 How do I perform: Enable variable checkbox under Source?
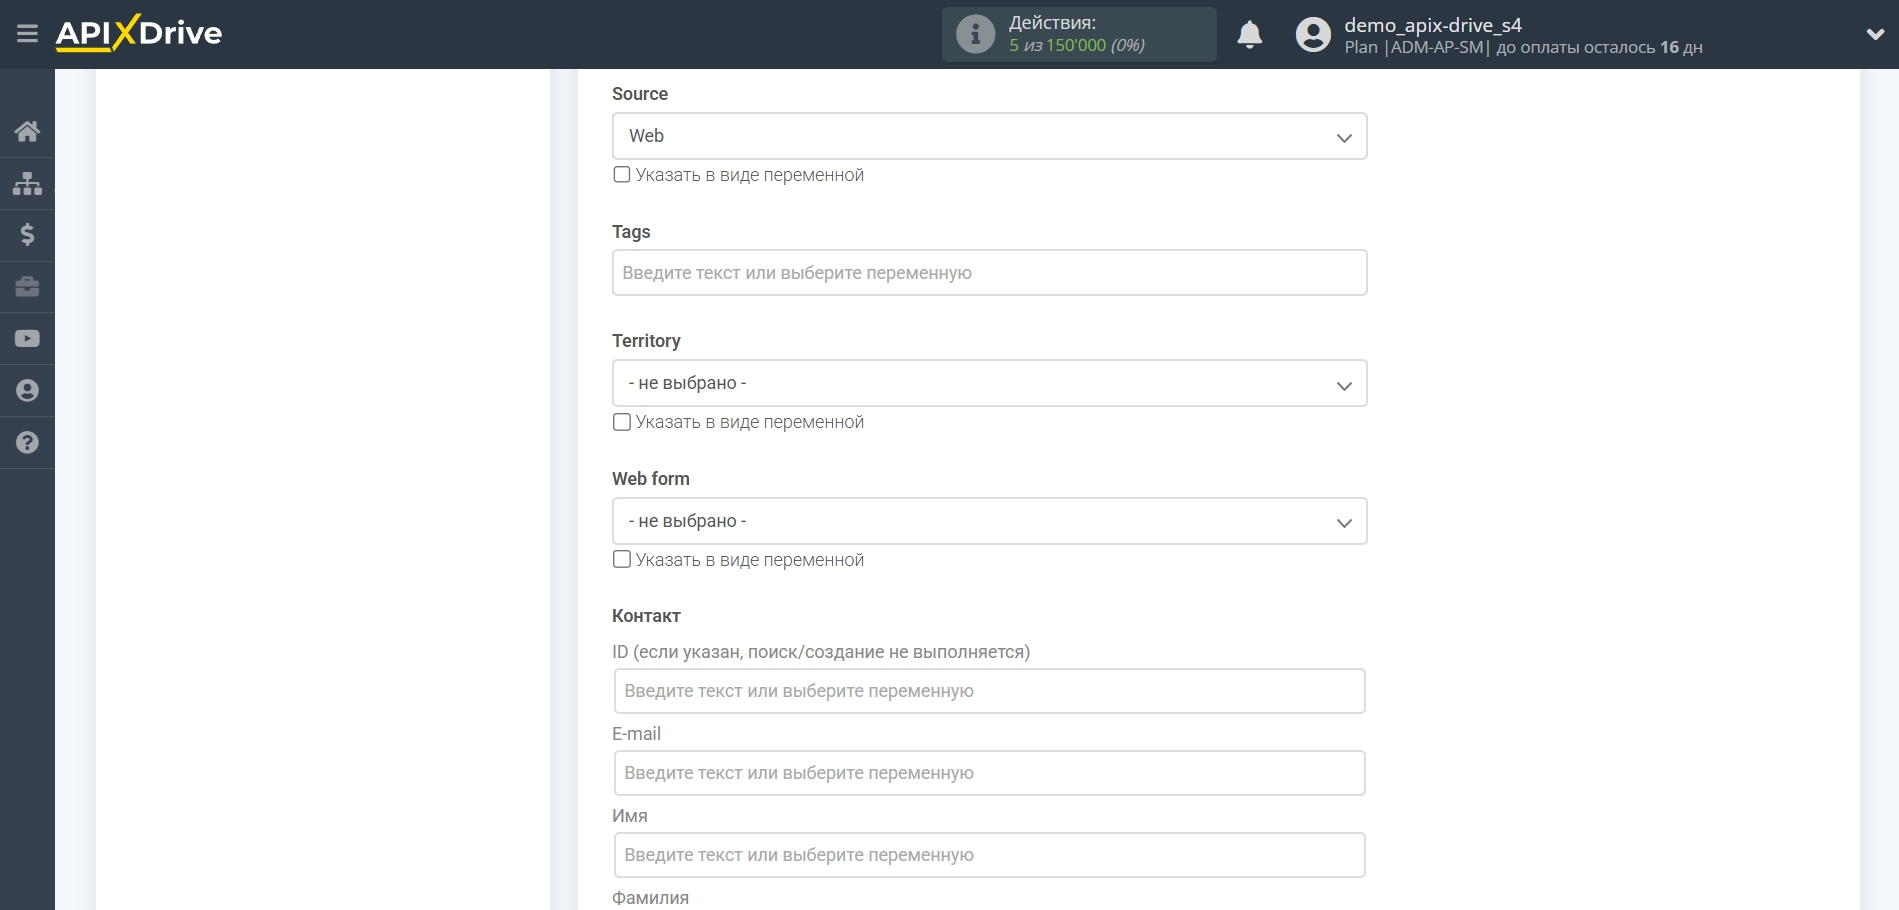(x=622, y=175)
